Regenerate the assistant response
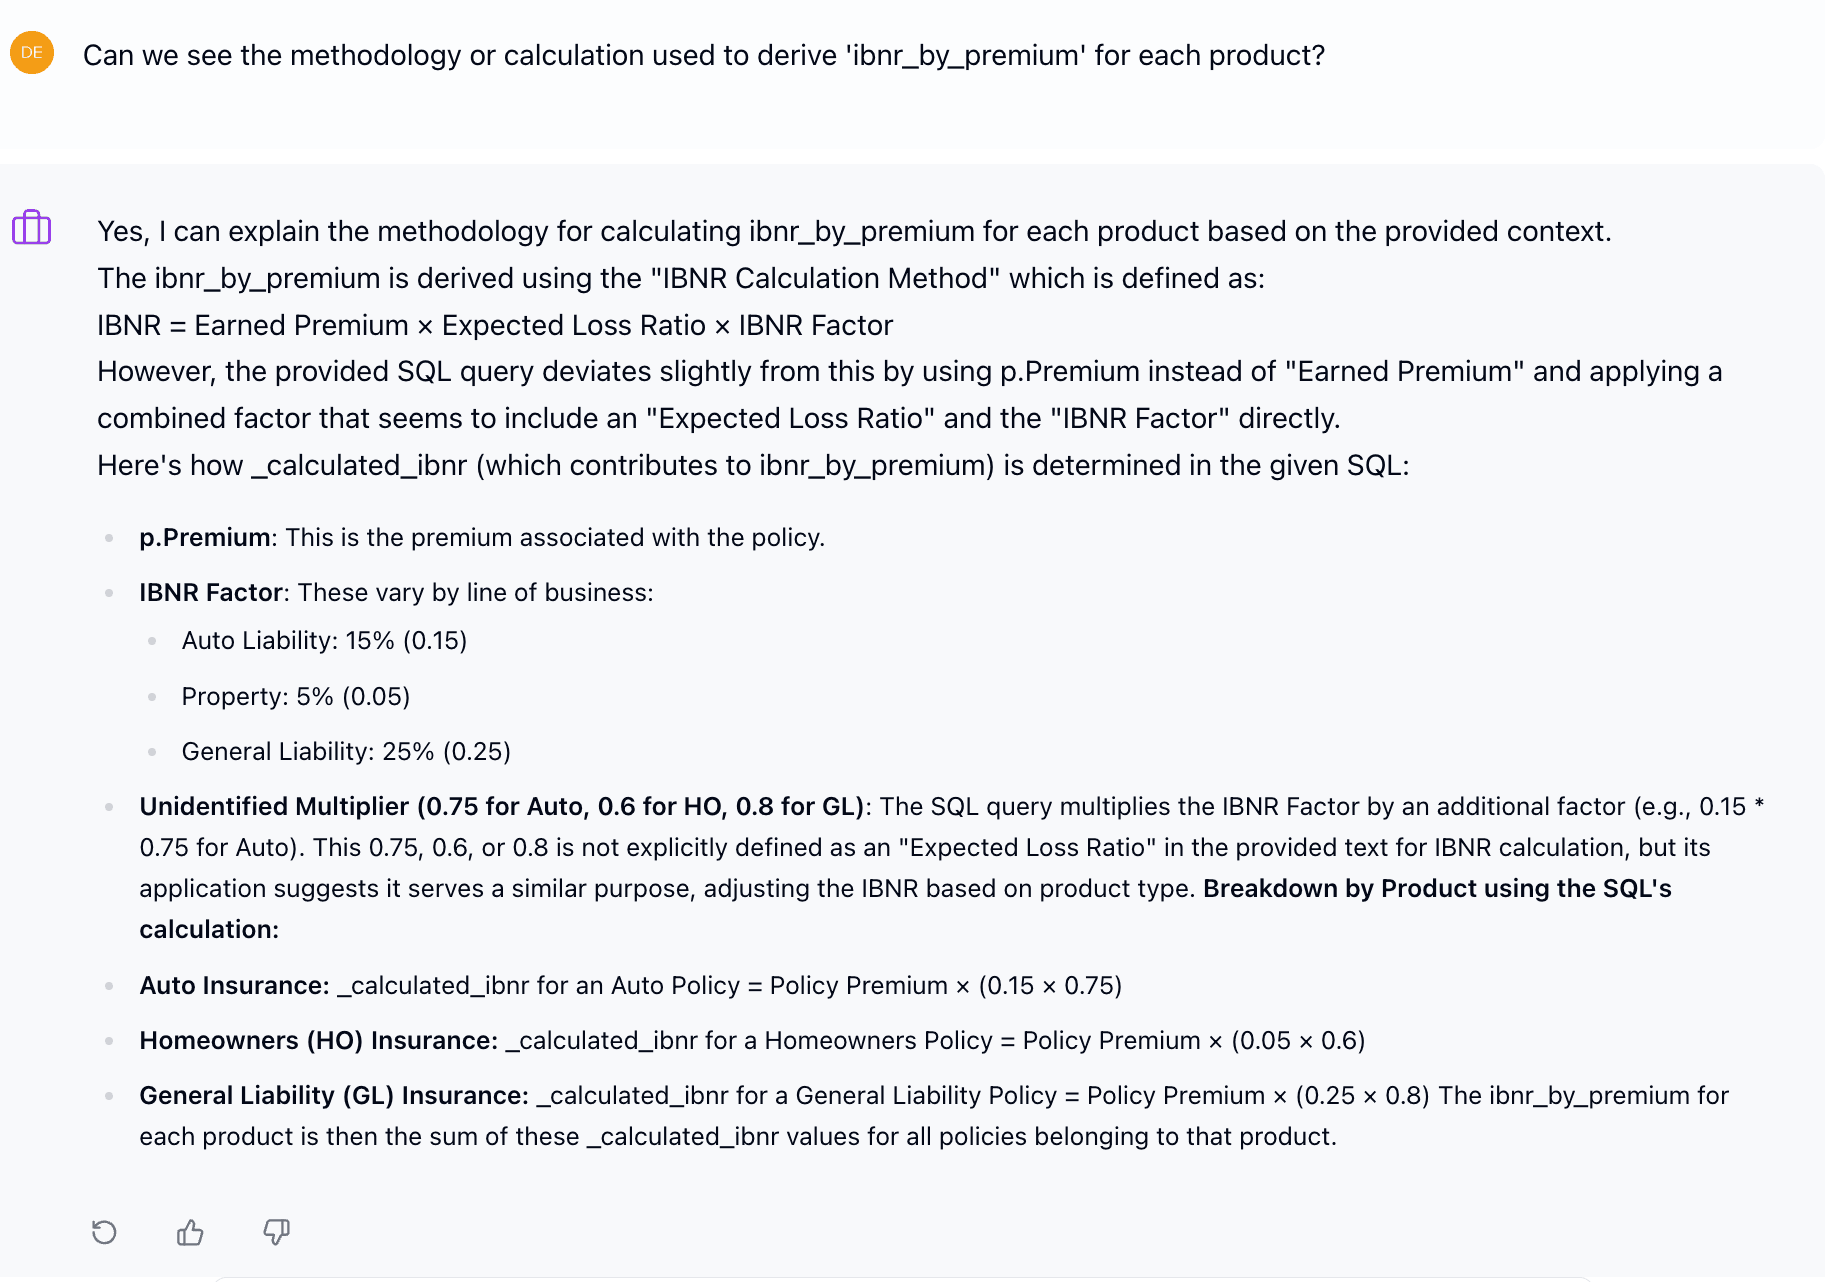 tap(104, 1232)
